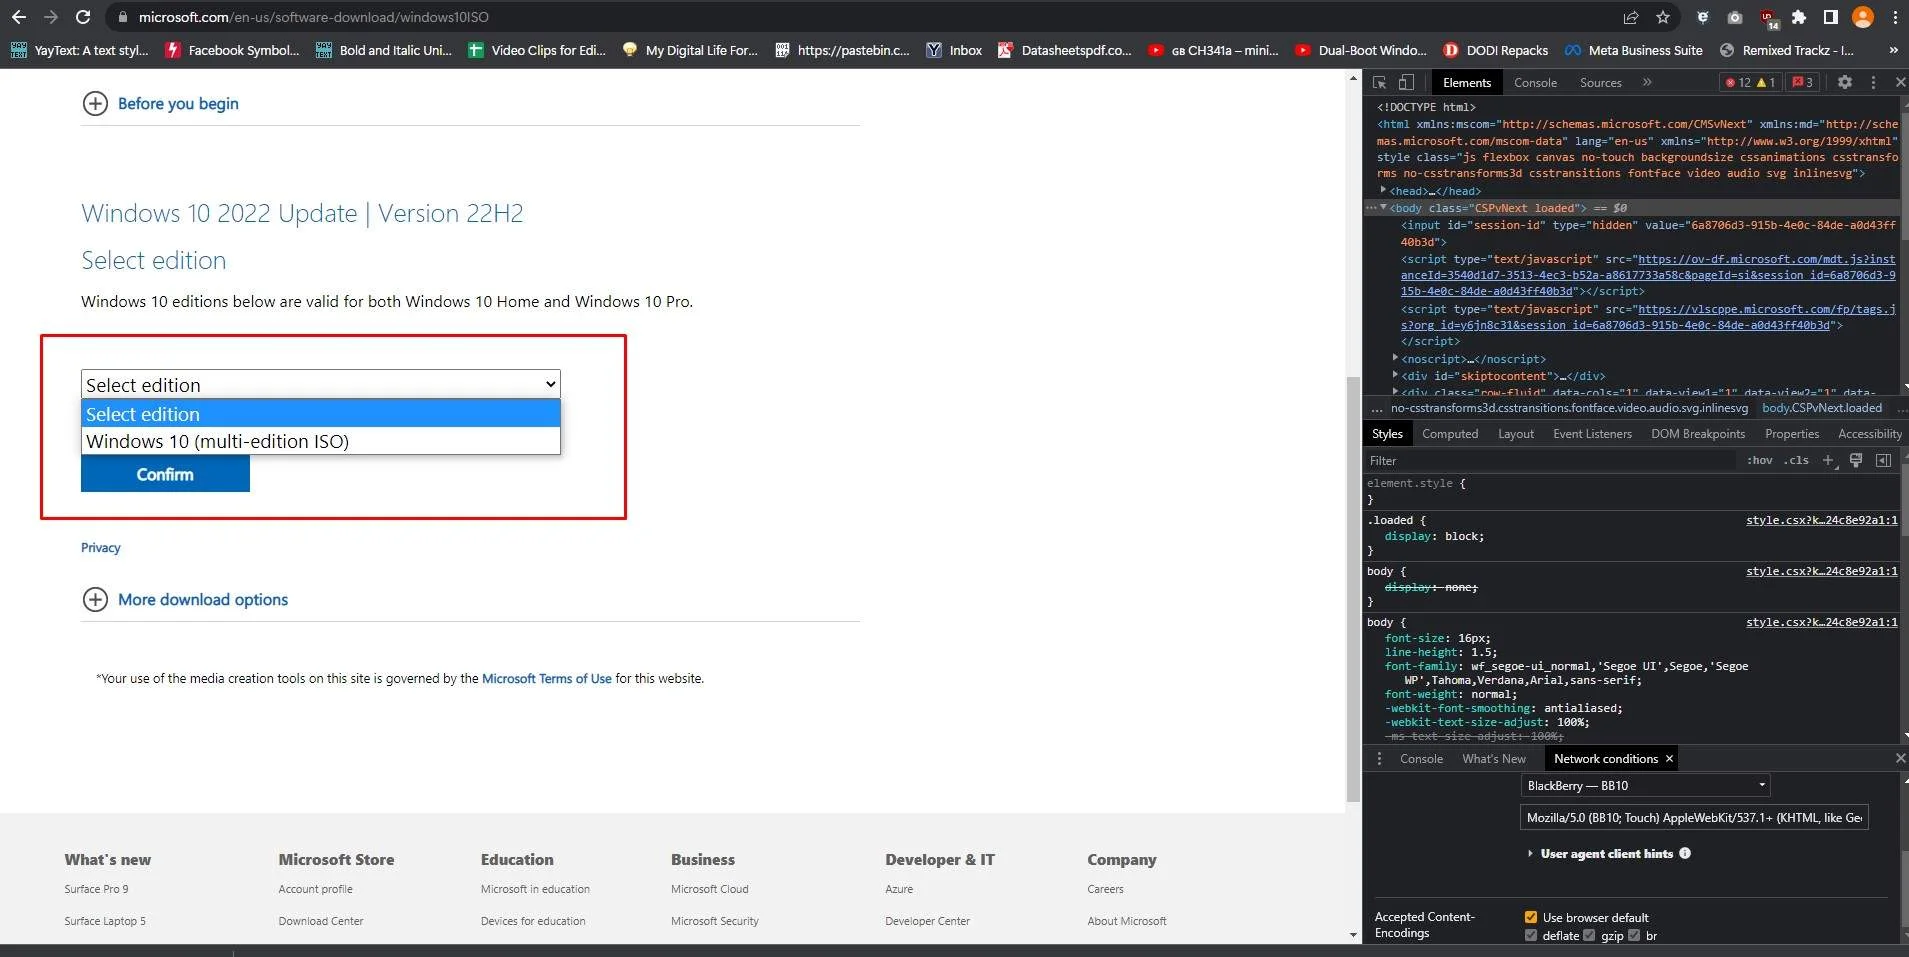
Task: Switch to the Sources tab
Action: click(x=1600, y=83)
